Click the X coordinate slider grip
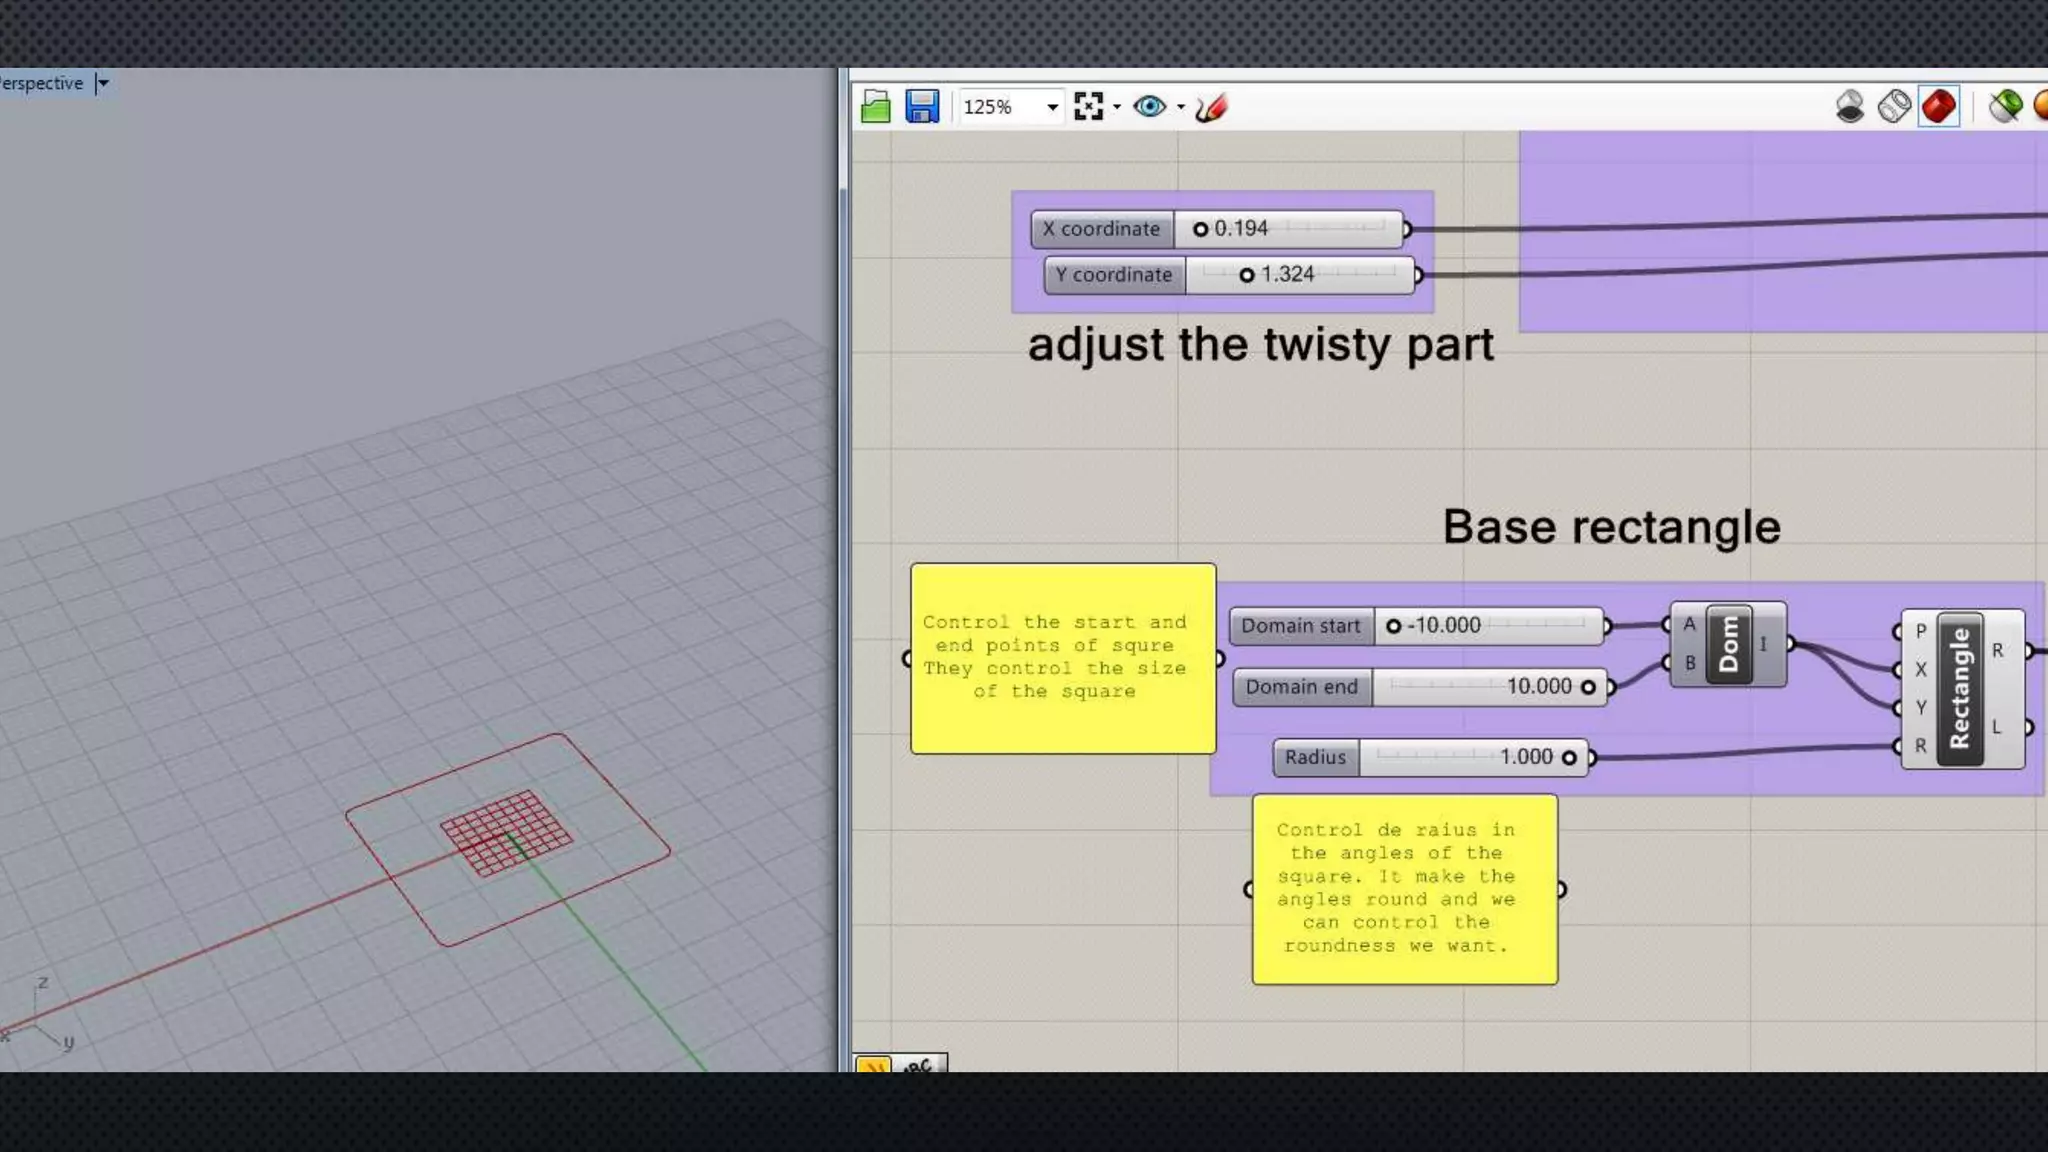2048x1152 pixels. (1200, 229)
